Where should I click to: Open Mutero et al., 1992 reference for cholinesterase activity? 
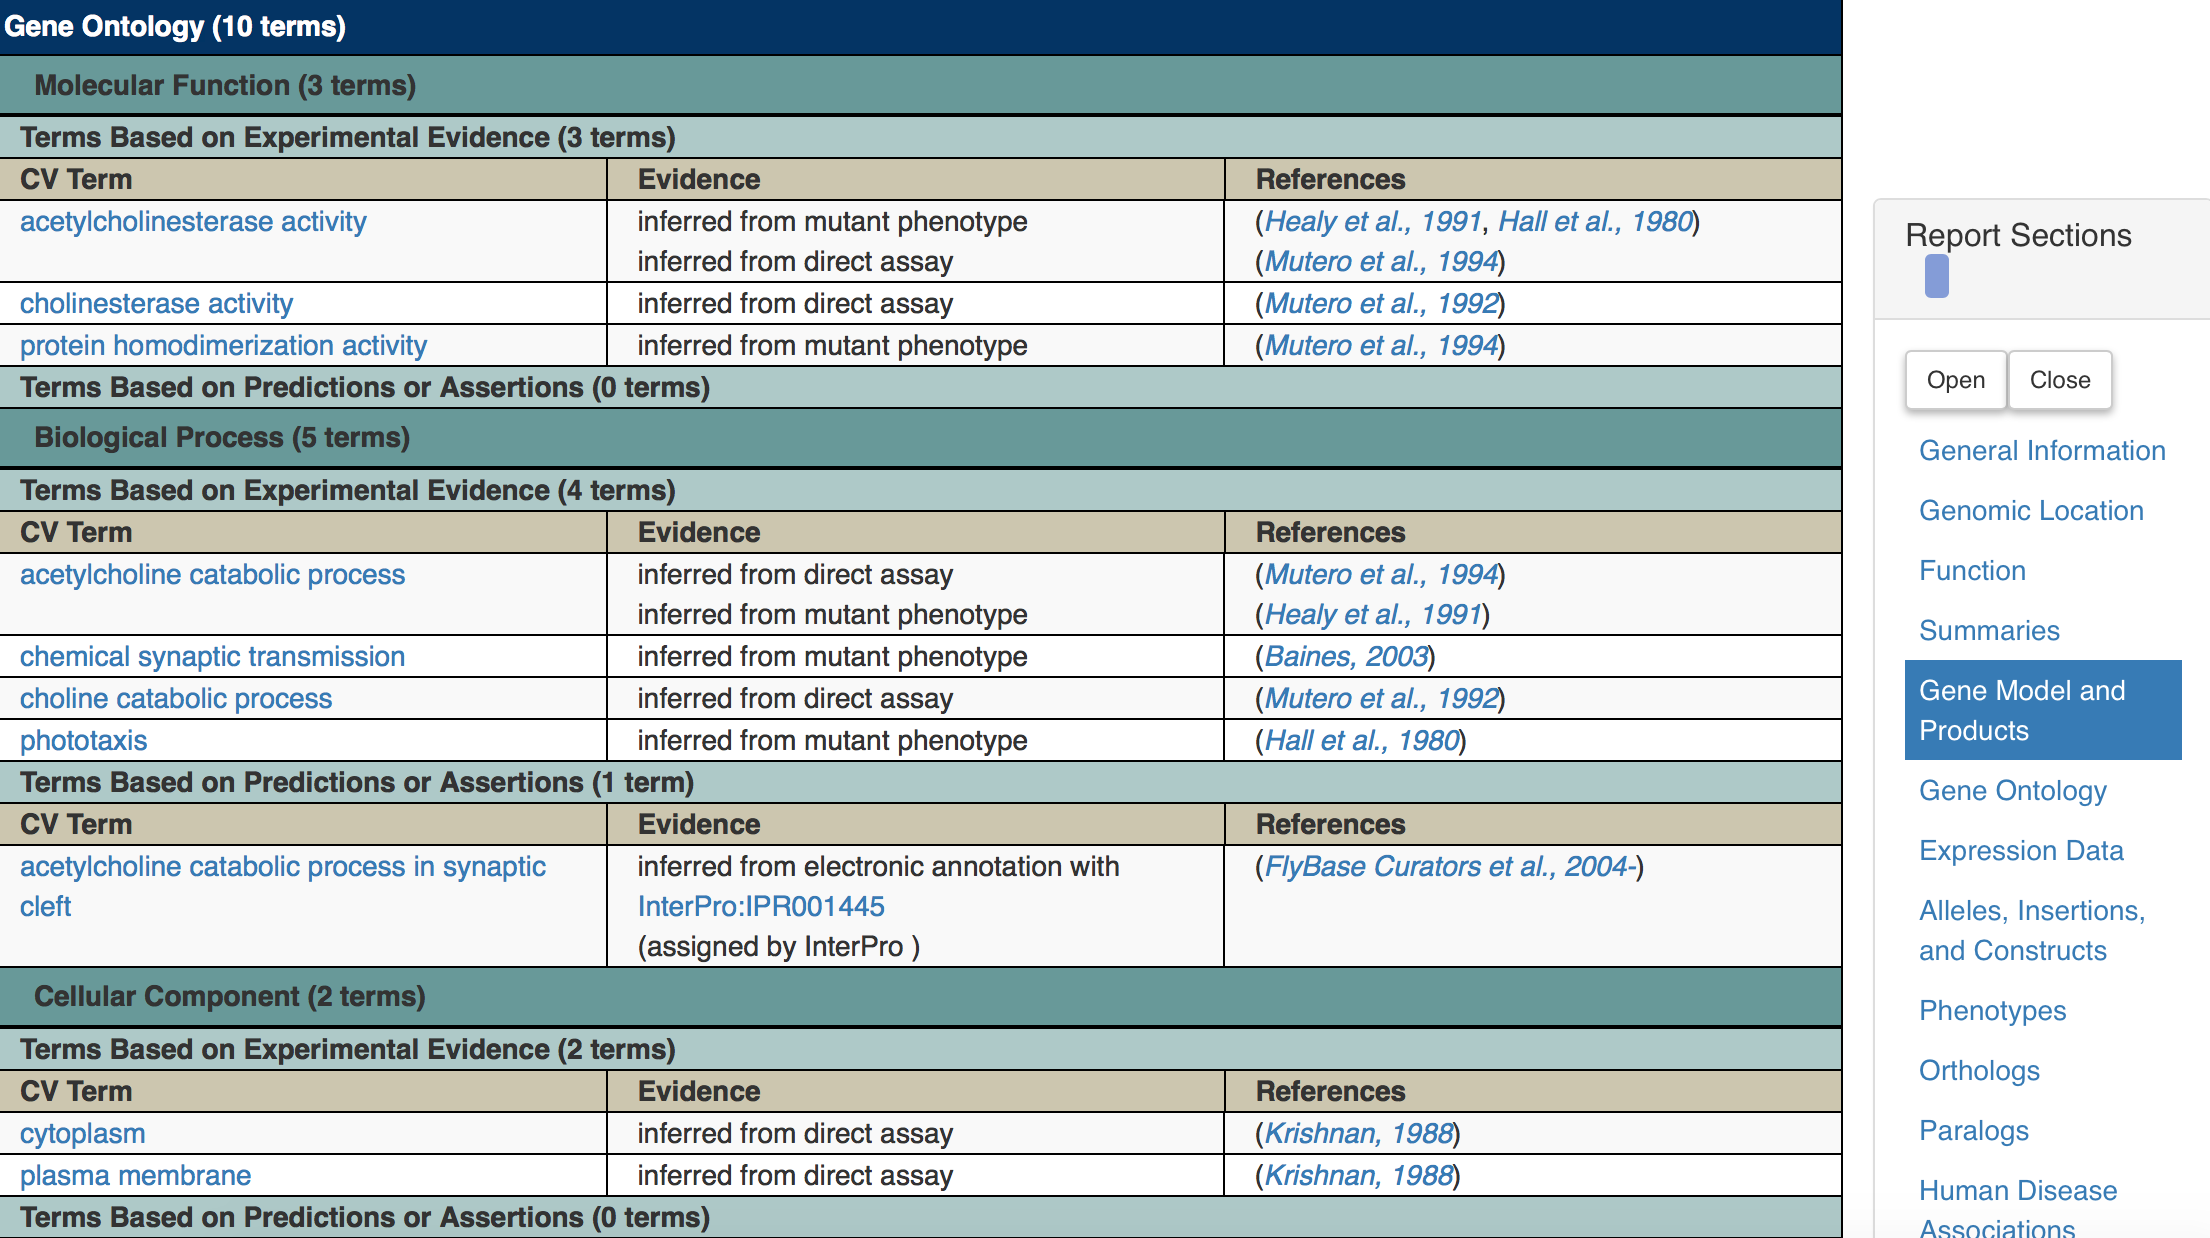point(1382,303)
